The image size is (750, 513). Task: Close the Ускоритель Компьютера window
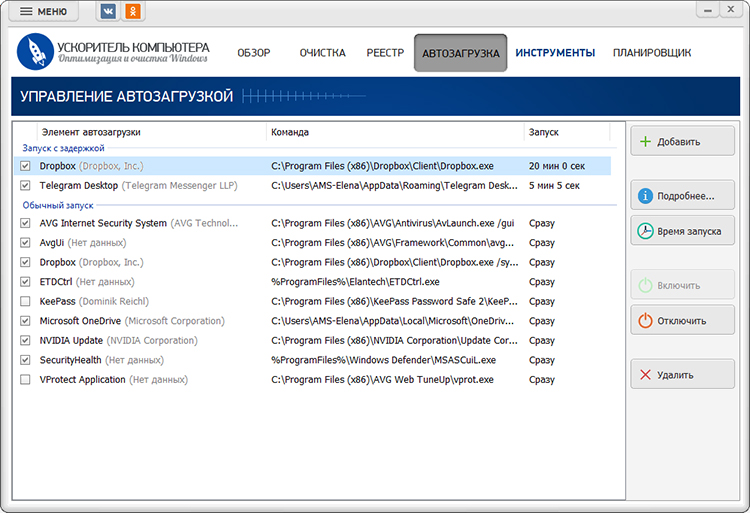731,10
